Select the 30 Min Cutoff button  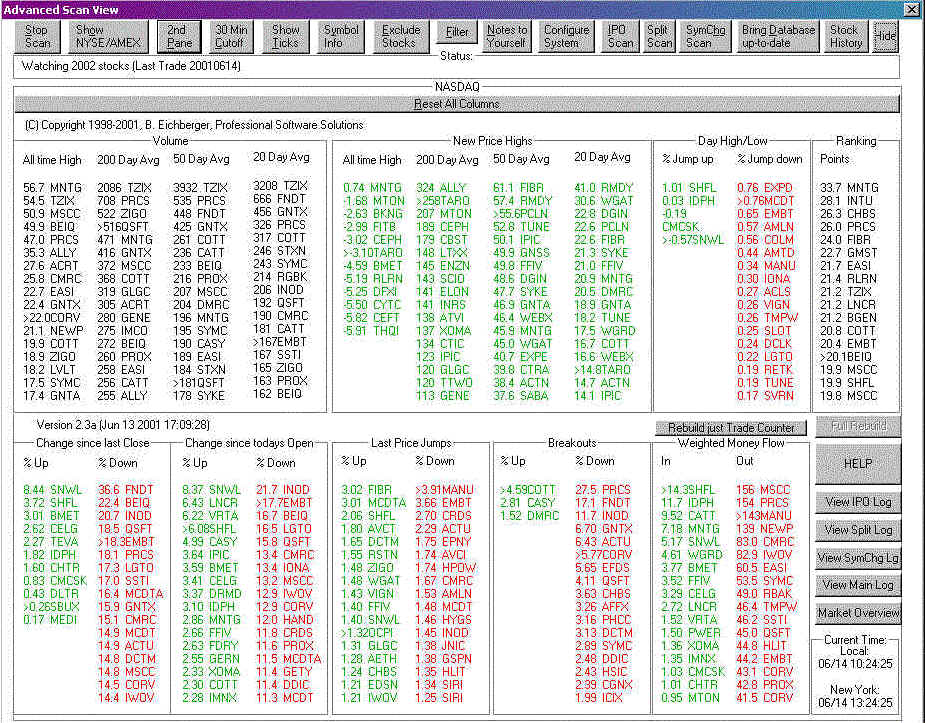point(231,37)
